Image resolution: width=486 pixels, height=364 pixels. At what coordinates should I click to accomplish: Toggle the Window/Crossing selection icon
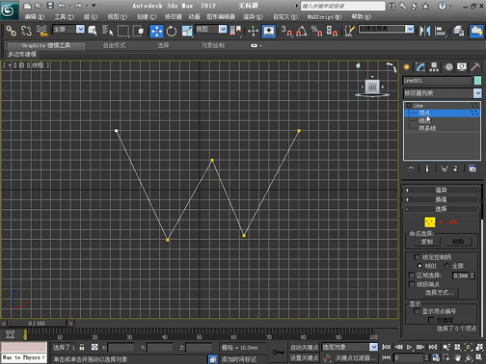click(x=138, y=31)
